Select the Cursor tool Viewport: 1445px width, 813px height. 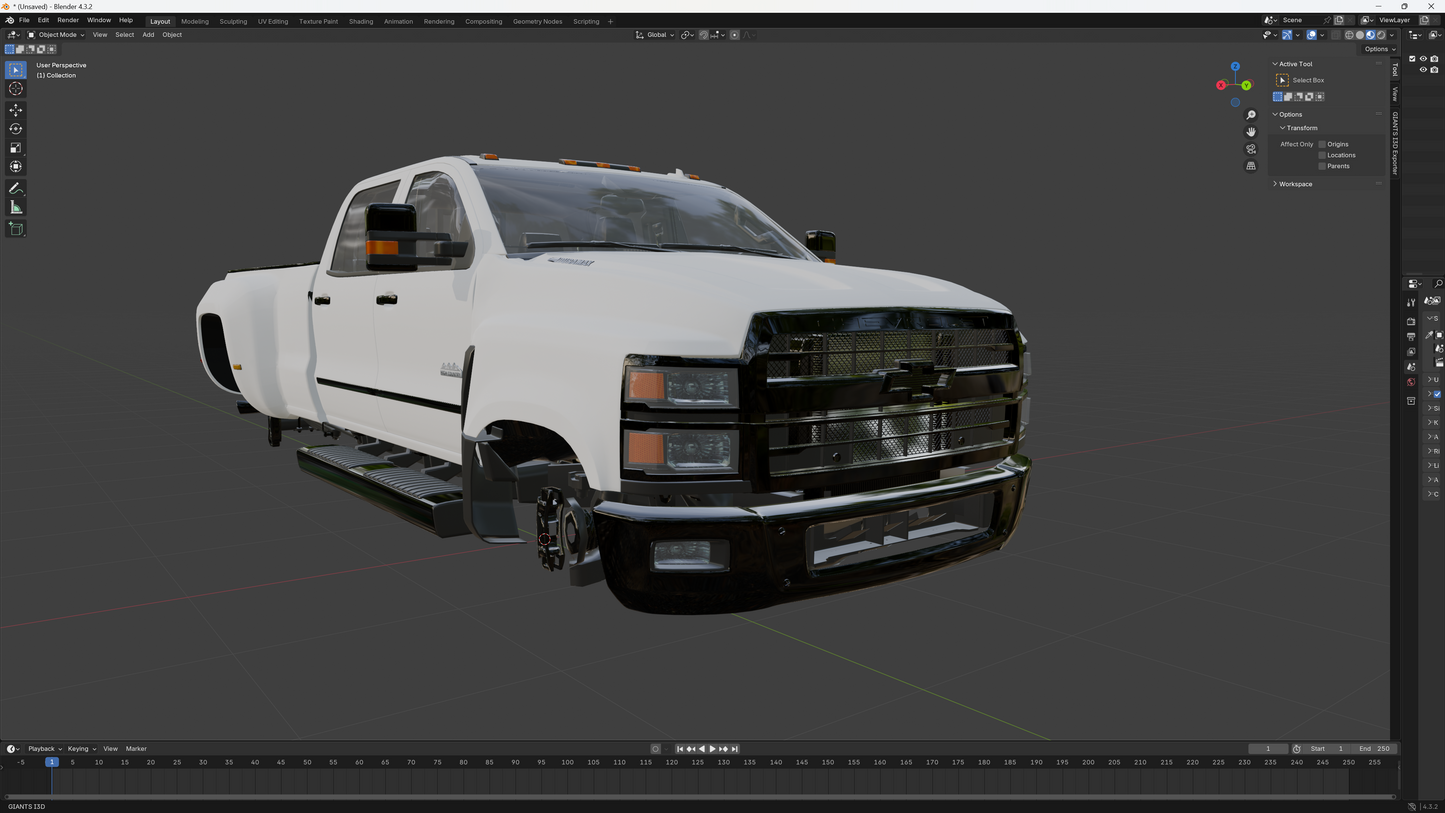16,89
